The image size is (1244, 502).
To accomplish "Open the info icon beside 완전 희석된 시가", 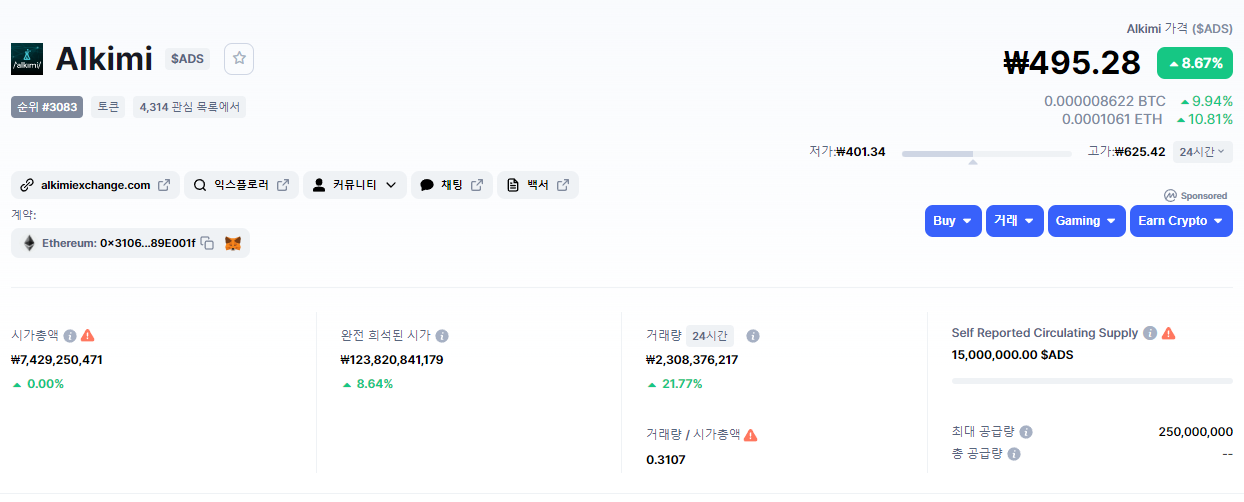I will pos(442,336).
